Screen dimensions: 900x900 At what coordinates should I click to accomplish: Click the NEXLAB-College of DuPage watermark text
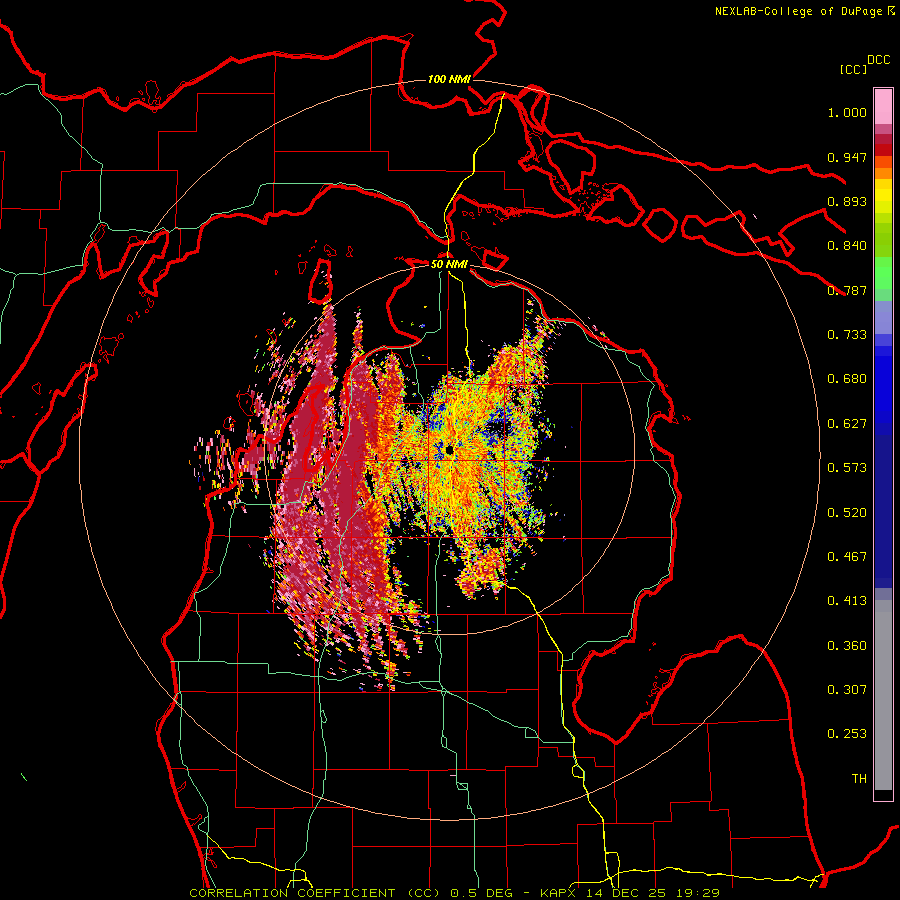coord(798,11)
